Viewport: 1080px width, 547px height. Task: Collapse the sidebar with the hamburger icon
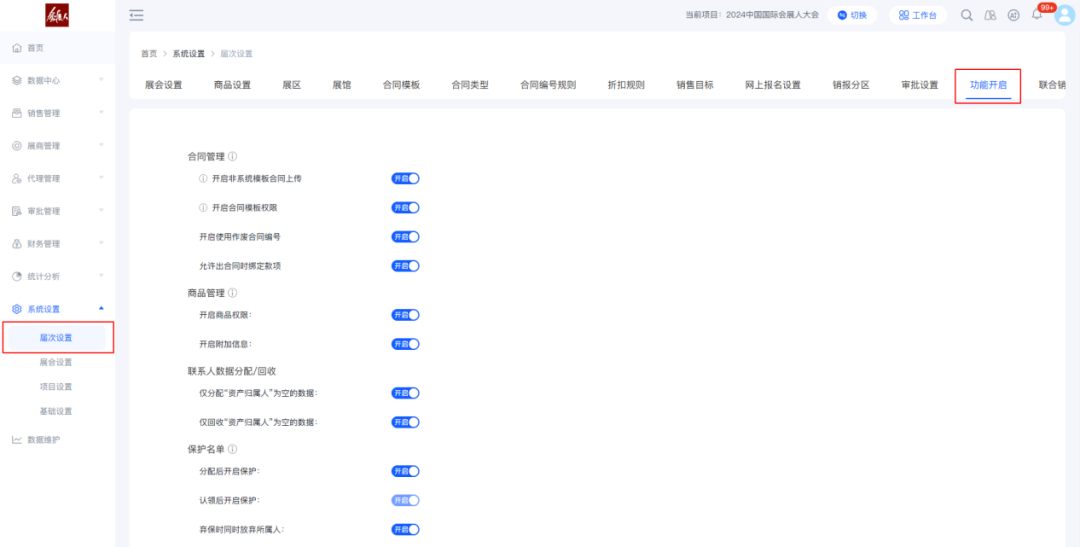pyautogui.click(x=136, y=15)
